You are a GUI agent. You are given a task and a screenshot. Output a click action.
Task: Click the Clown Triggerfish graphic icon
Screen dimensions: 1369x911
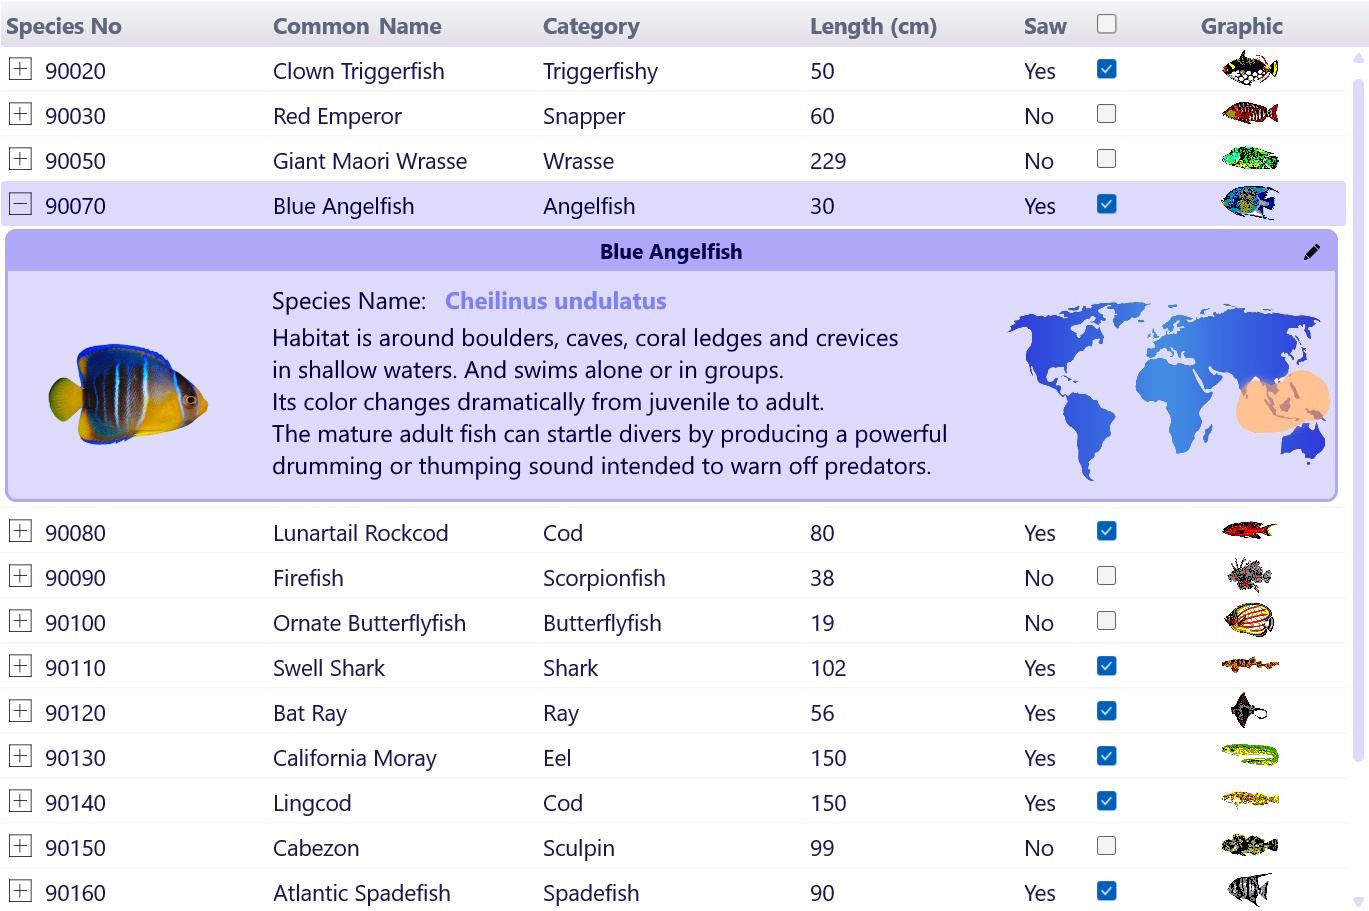click(x=1250, y=69)
